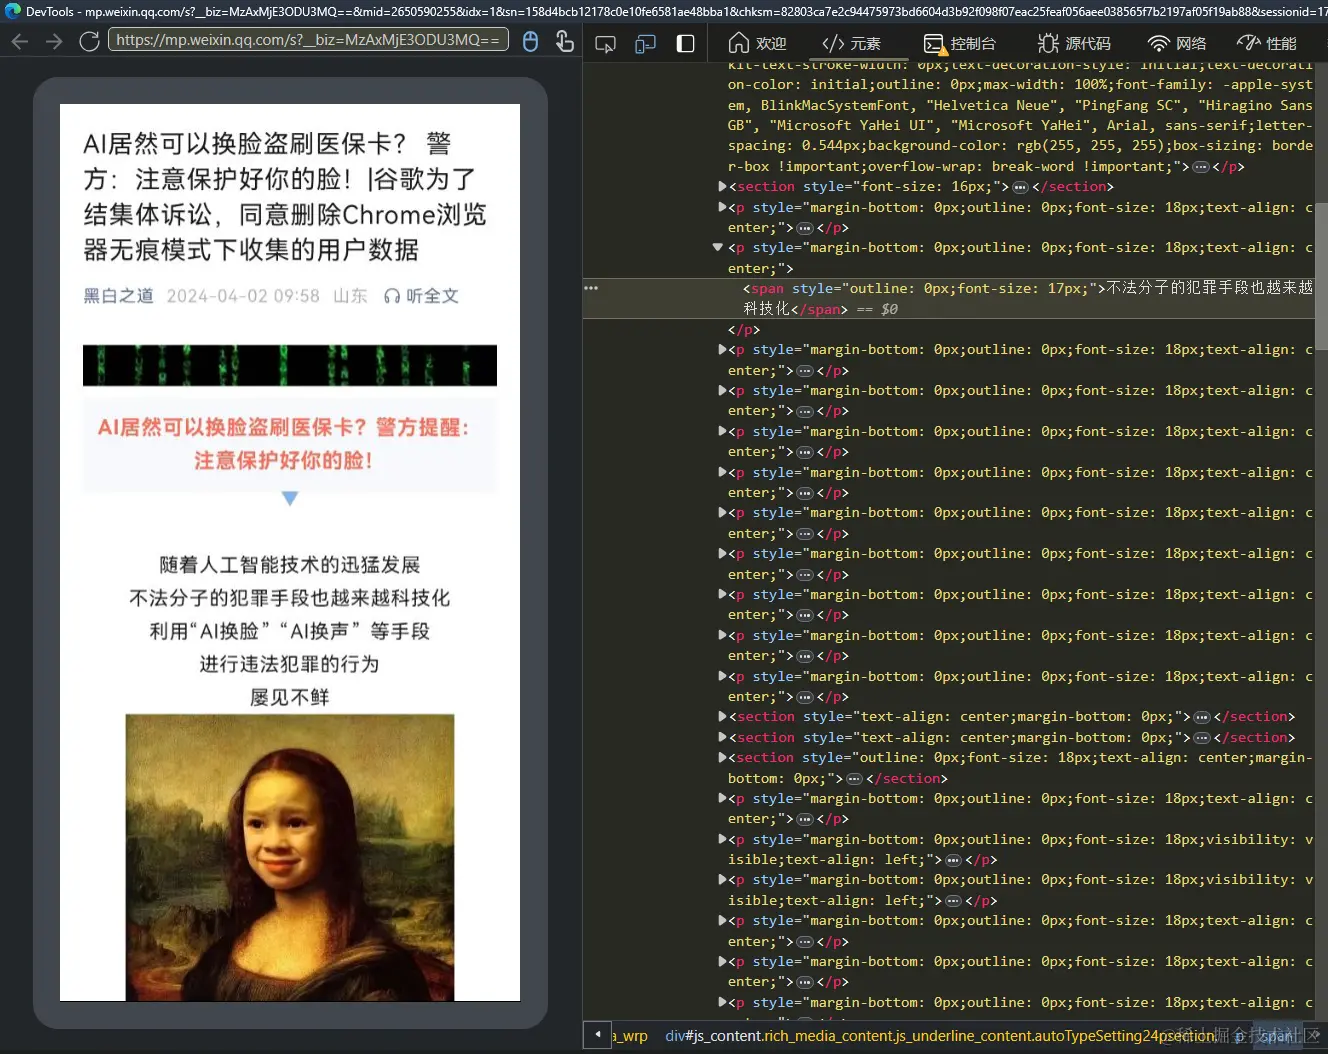The width and height of the screenshot is (1328, 1054).
Task: Select div#js_content breadcrumb
Action: tap(940, 1036)
